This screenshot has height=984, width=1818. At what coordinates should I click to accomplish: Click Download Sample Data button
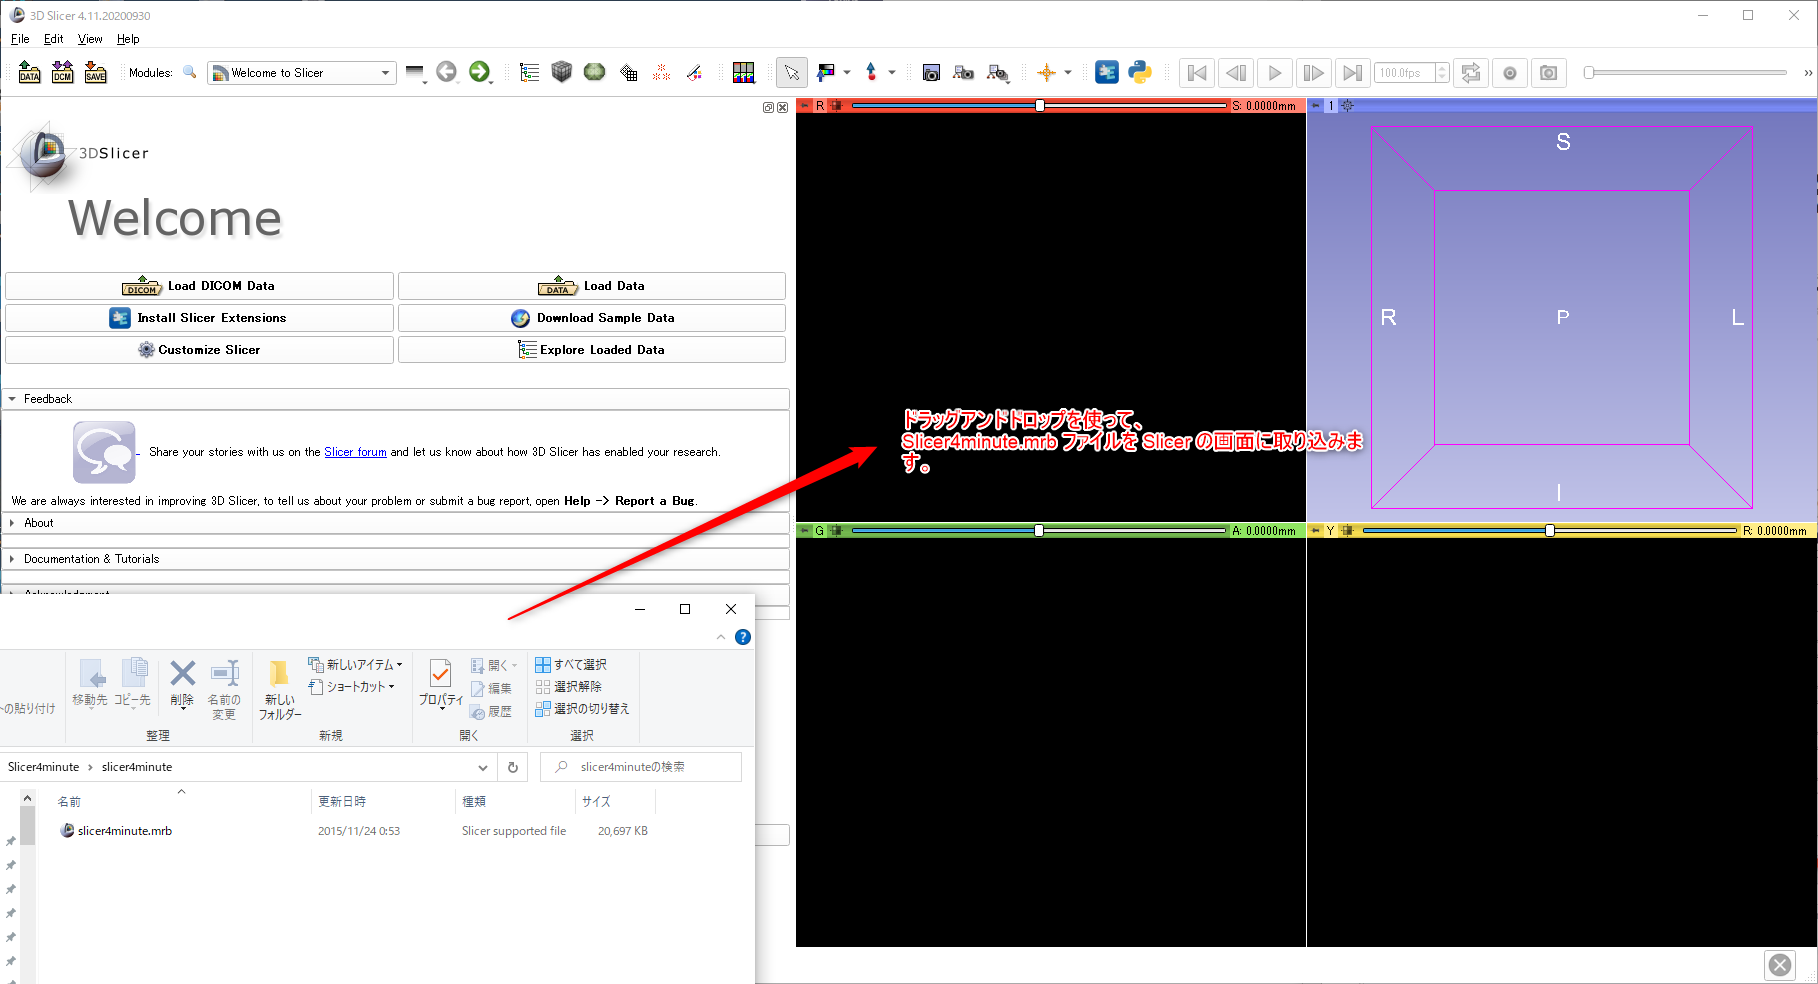pos(592,318)
